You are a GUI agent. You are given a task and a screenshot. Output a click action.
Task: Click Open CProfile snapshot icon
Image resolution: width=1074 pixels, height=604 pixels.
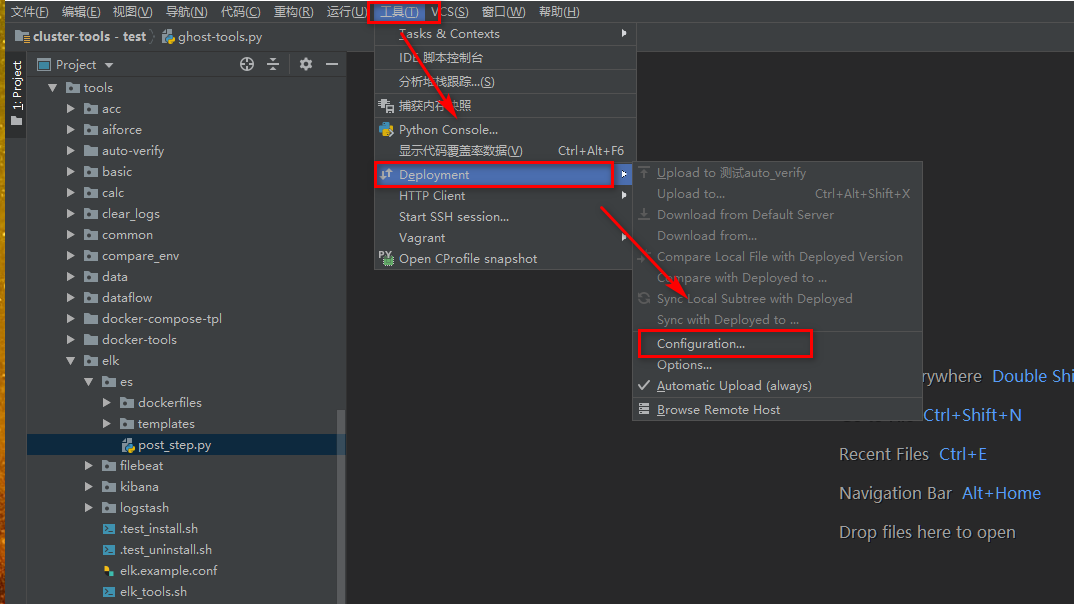click(x=386, y=258)
